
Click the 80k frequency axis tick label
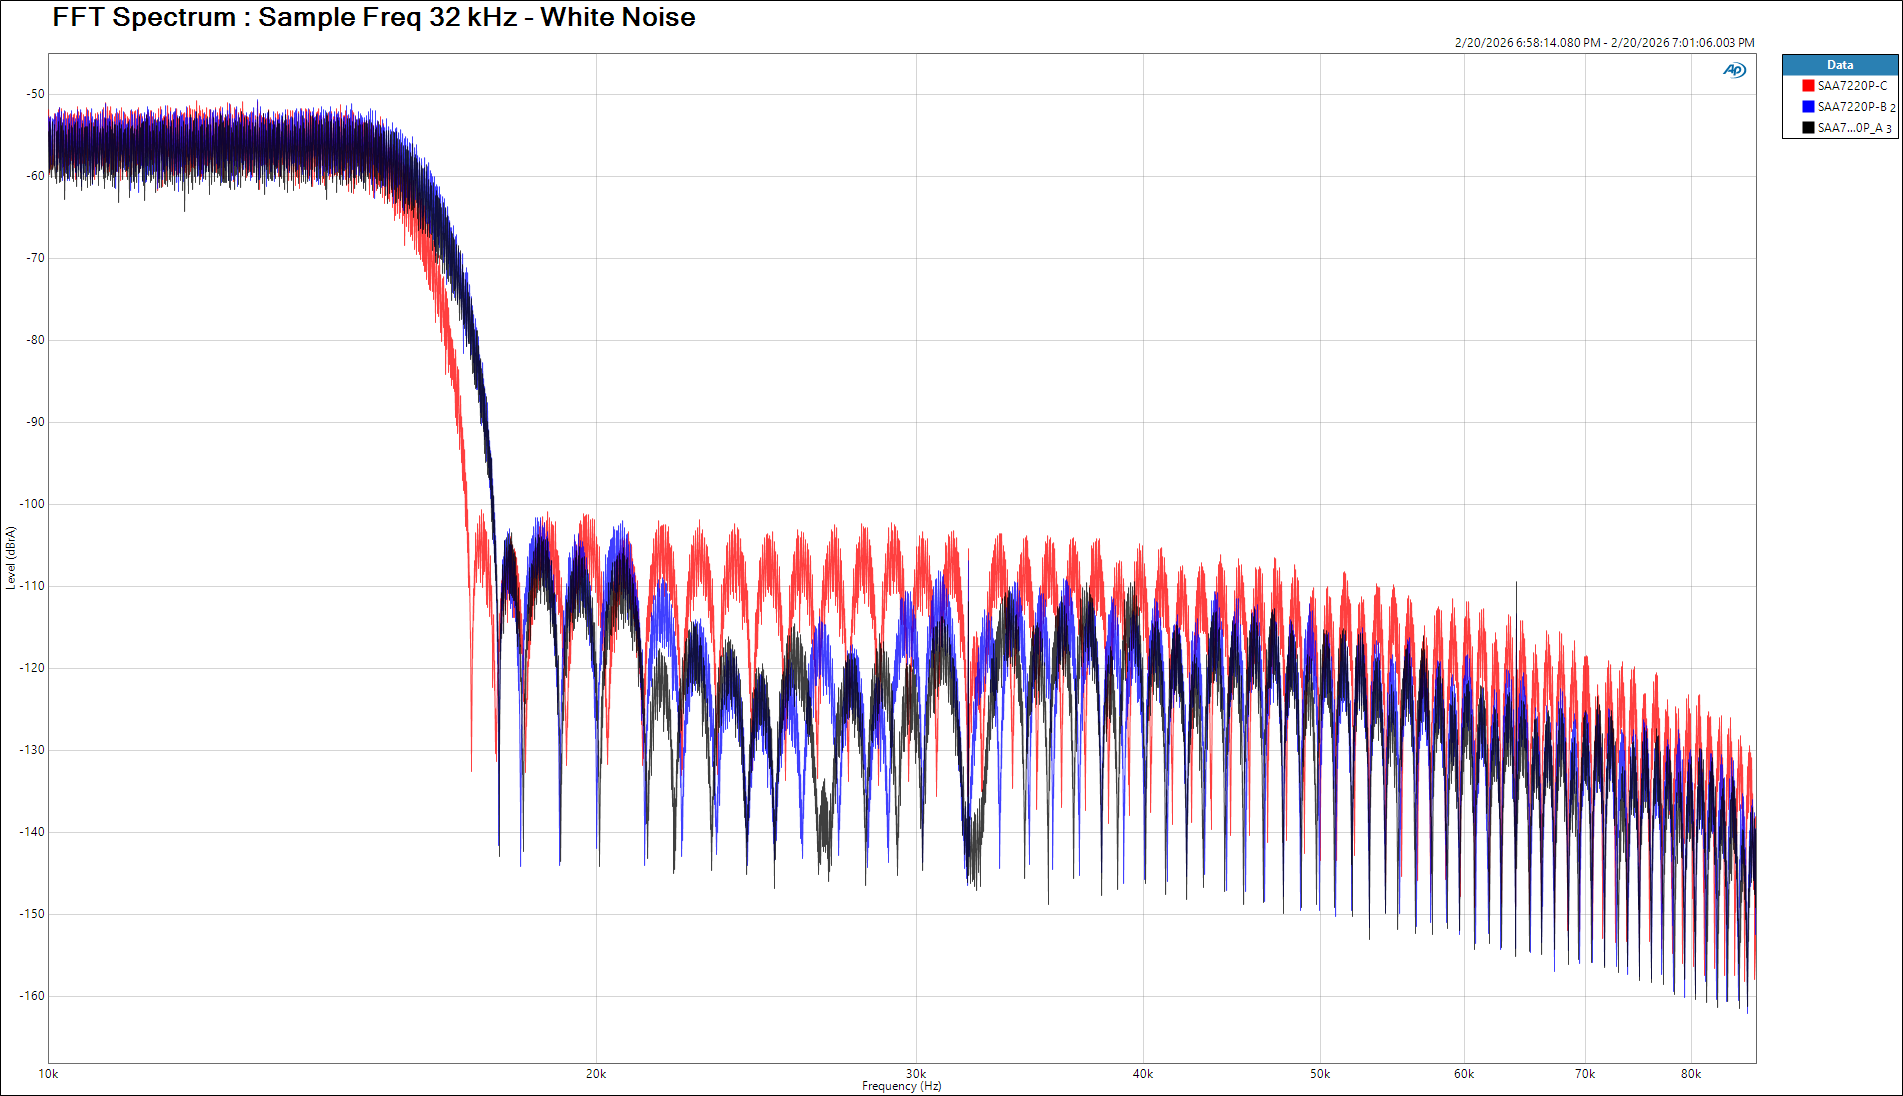point(1690,1074)
